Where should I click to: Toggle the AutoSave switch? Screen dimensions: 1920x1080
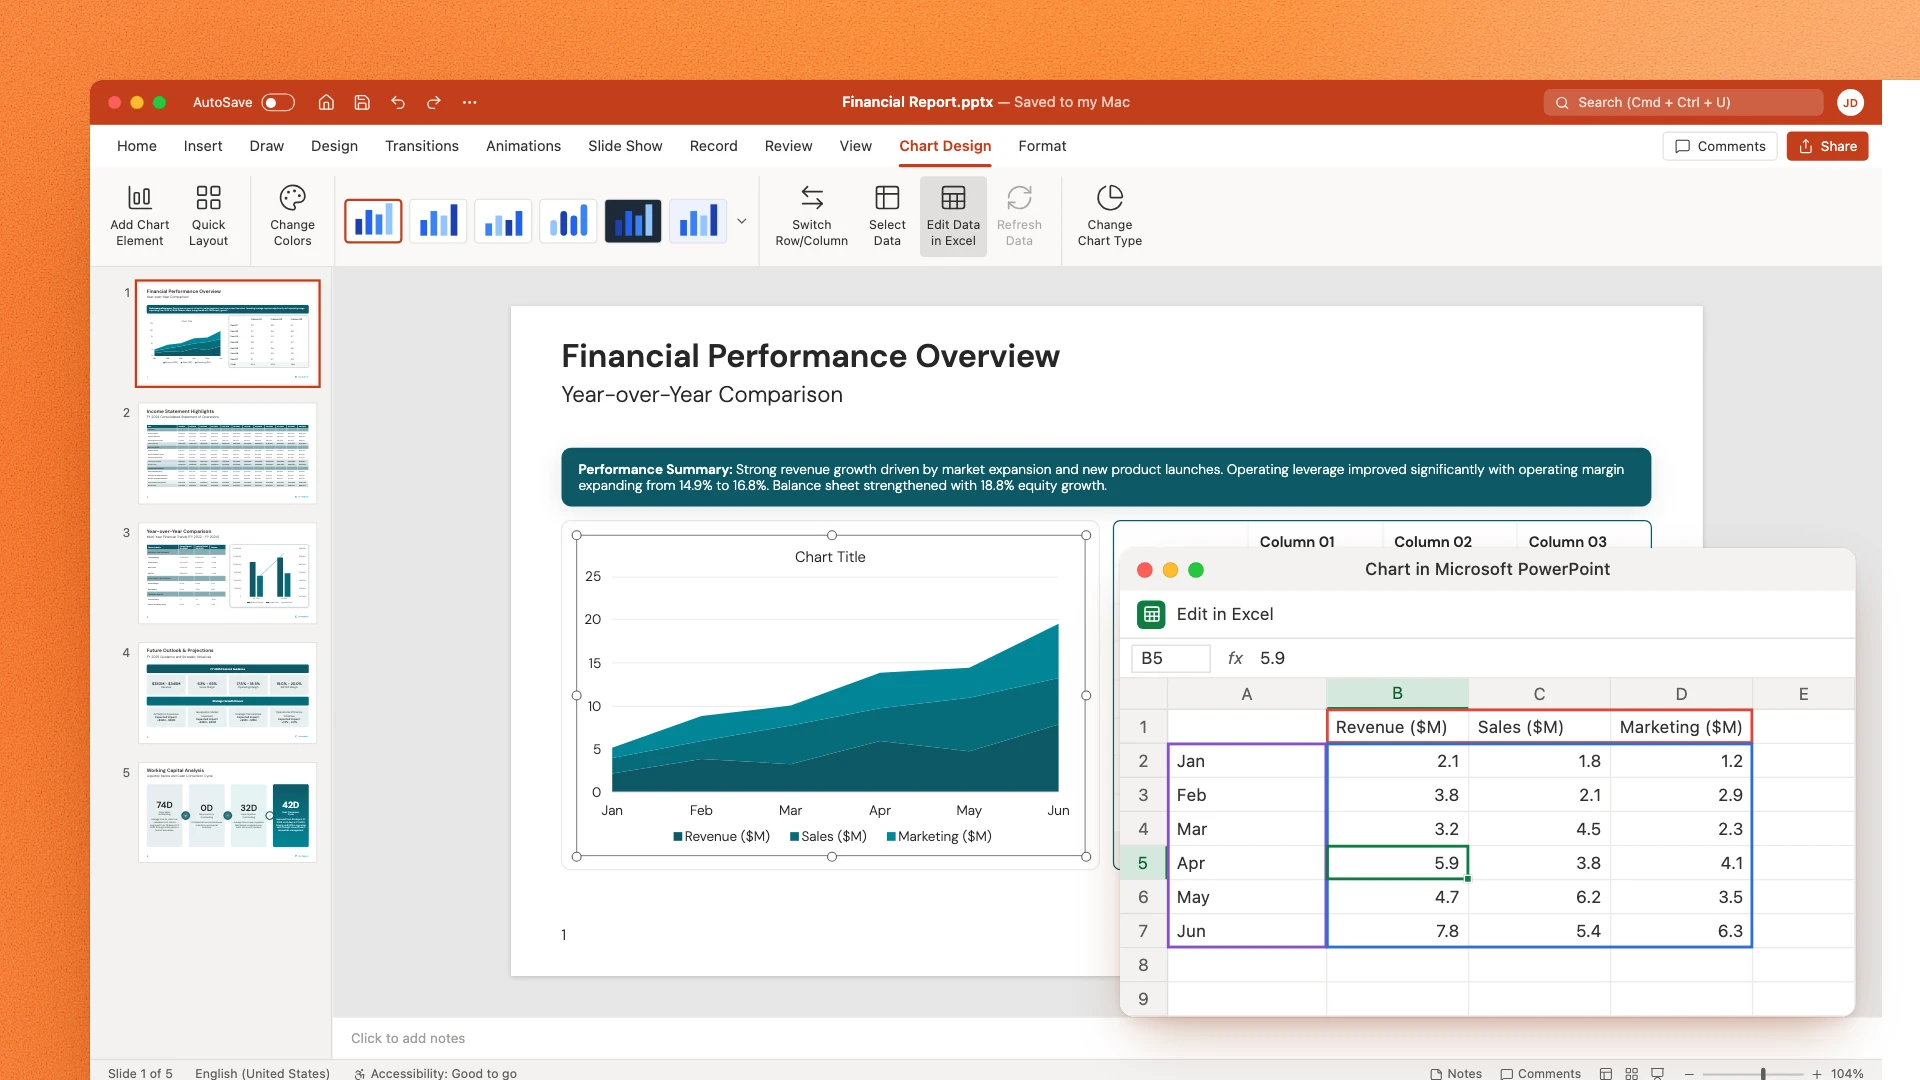(x=278, y=102)
